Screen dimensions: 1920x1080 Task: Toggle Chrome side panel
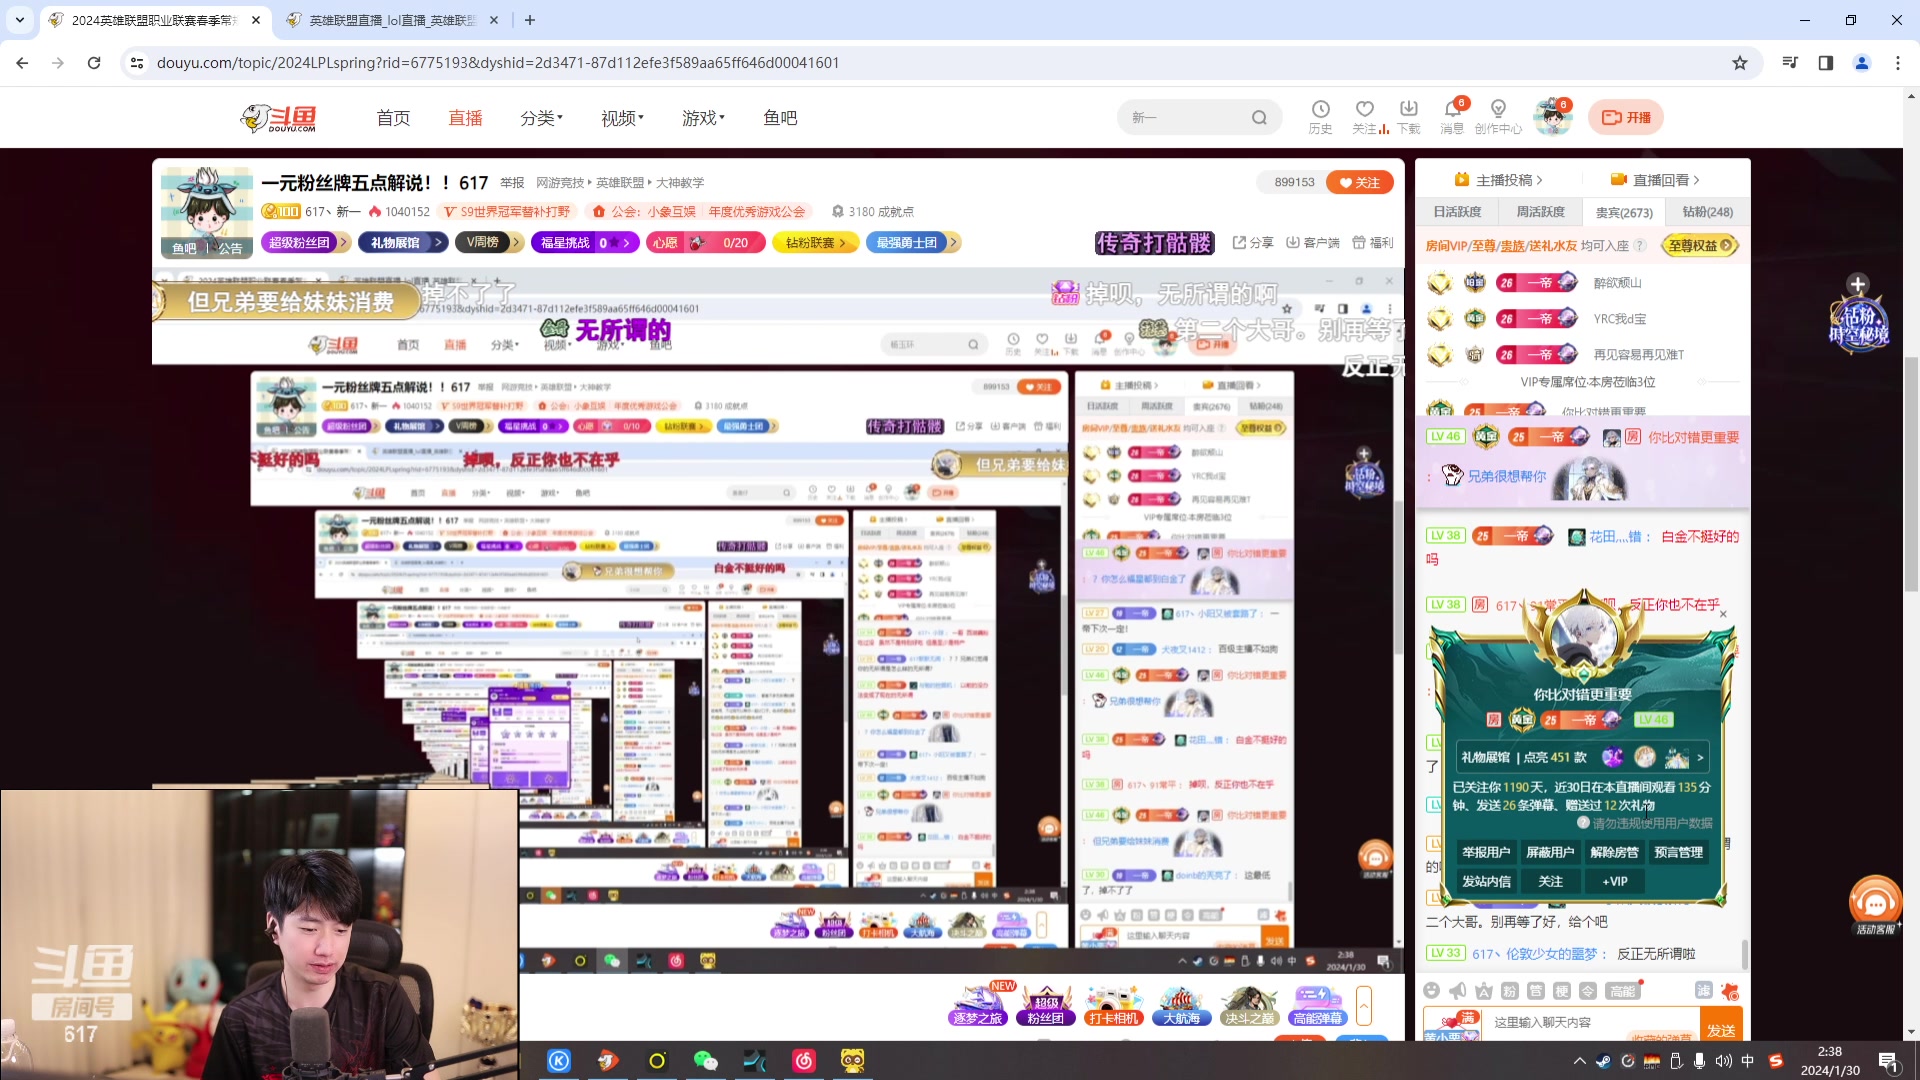1826,63
